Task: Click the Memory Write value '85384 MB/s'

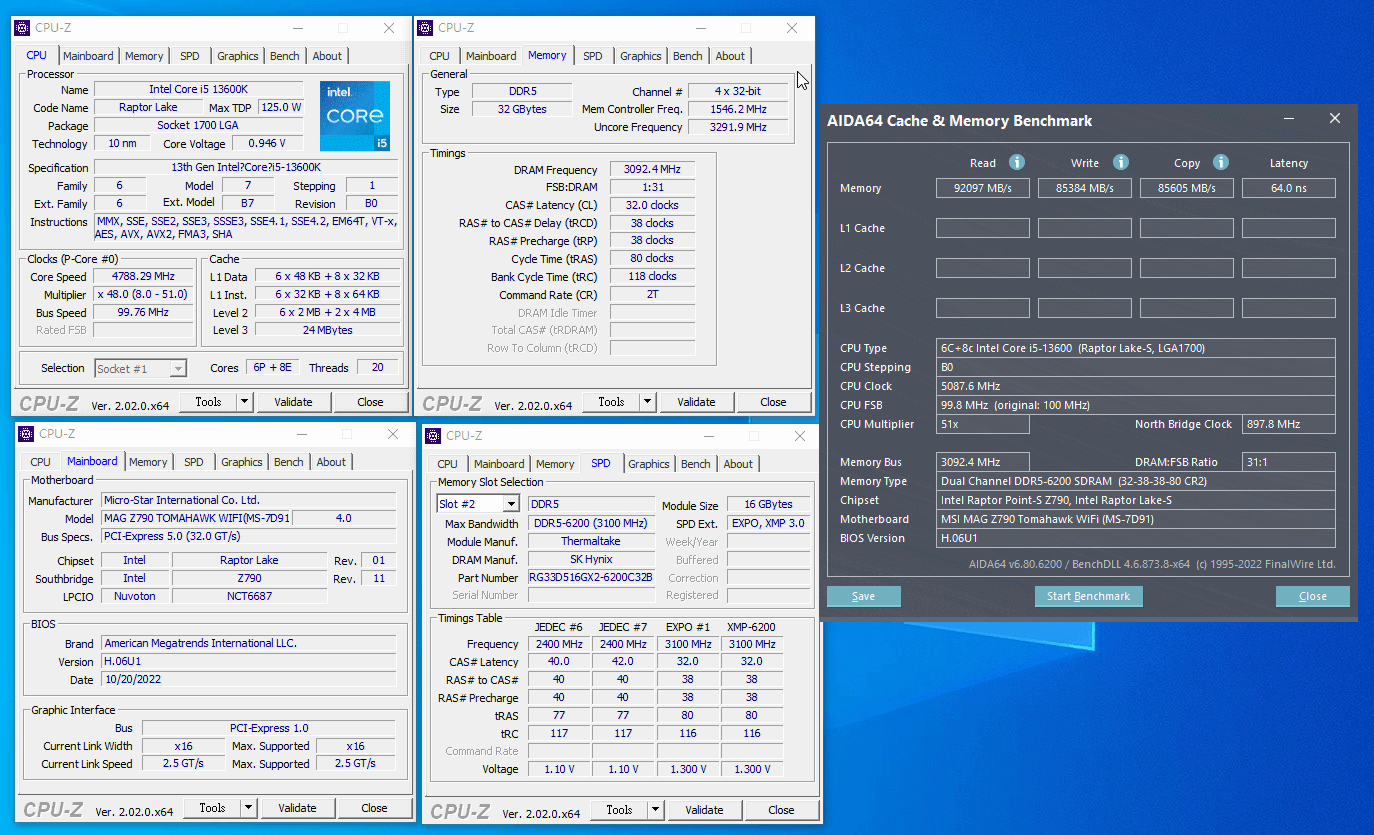Action: pos(1085,188)
